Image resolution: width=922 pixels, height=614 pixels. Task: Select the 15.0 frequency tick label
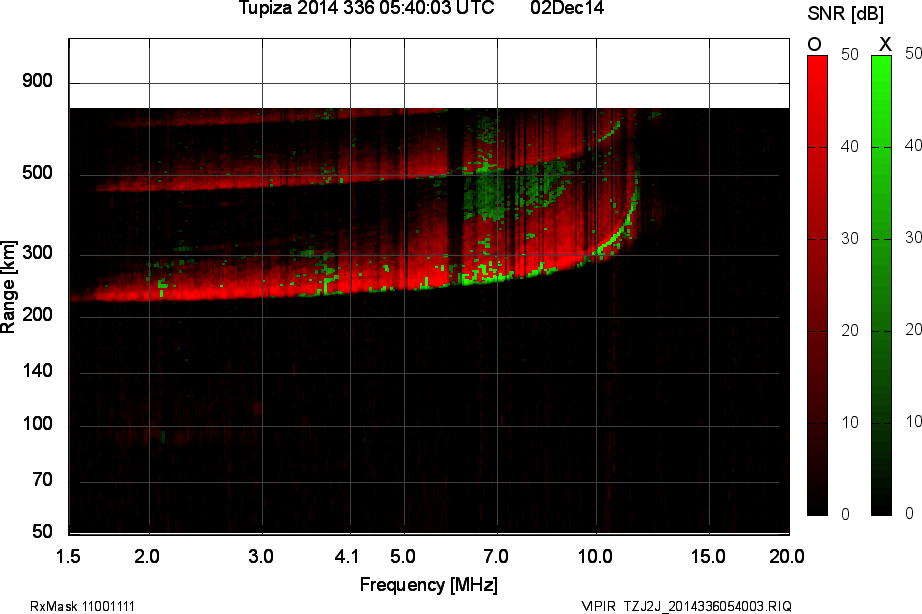[x=708, y=554]
